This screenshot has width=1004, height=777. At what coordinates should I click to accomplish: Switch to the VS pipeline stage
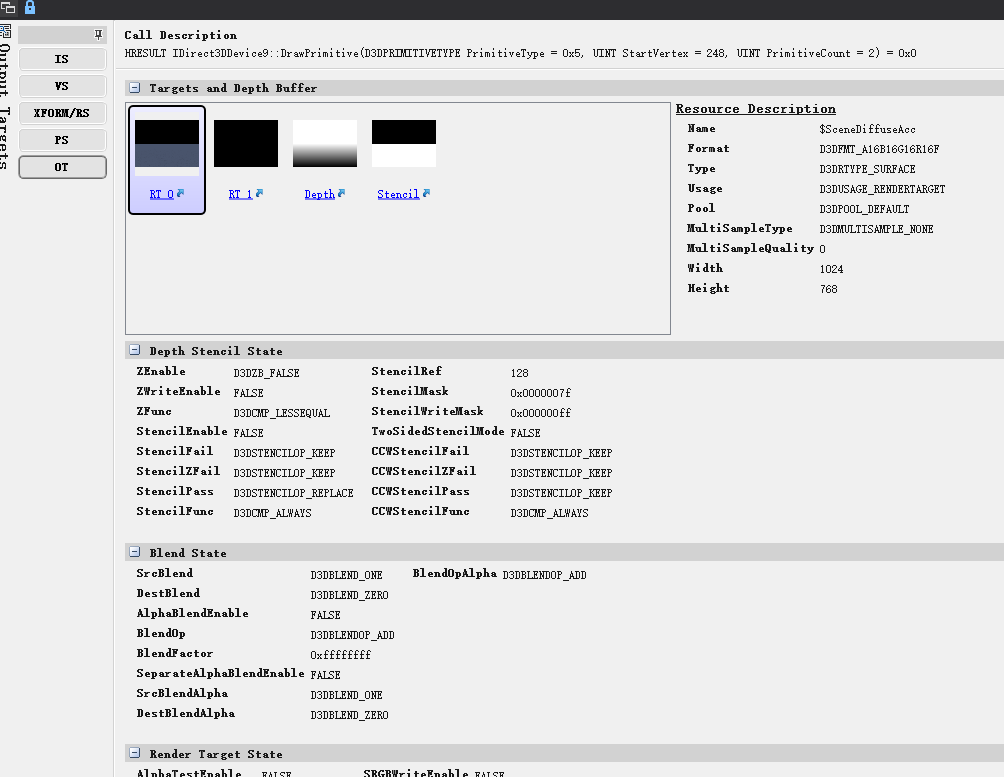(62, 86)
